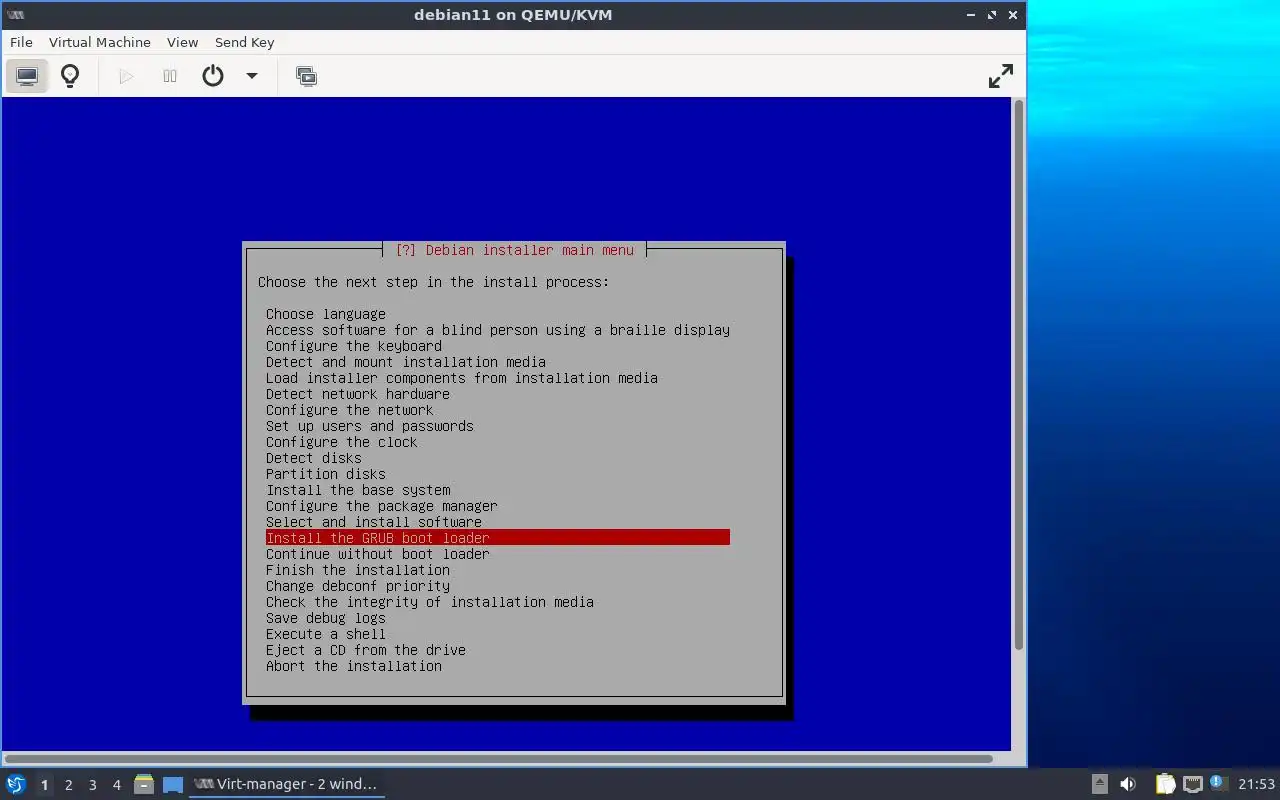Open shutdown options dropdown arrow

click(252, 76)
